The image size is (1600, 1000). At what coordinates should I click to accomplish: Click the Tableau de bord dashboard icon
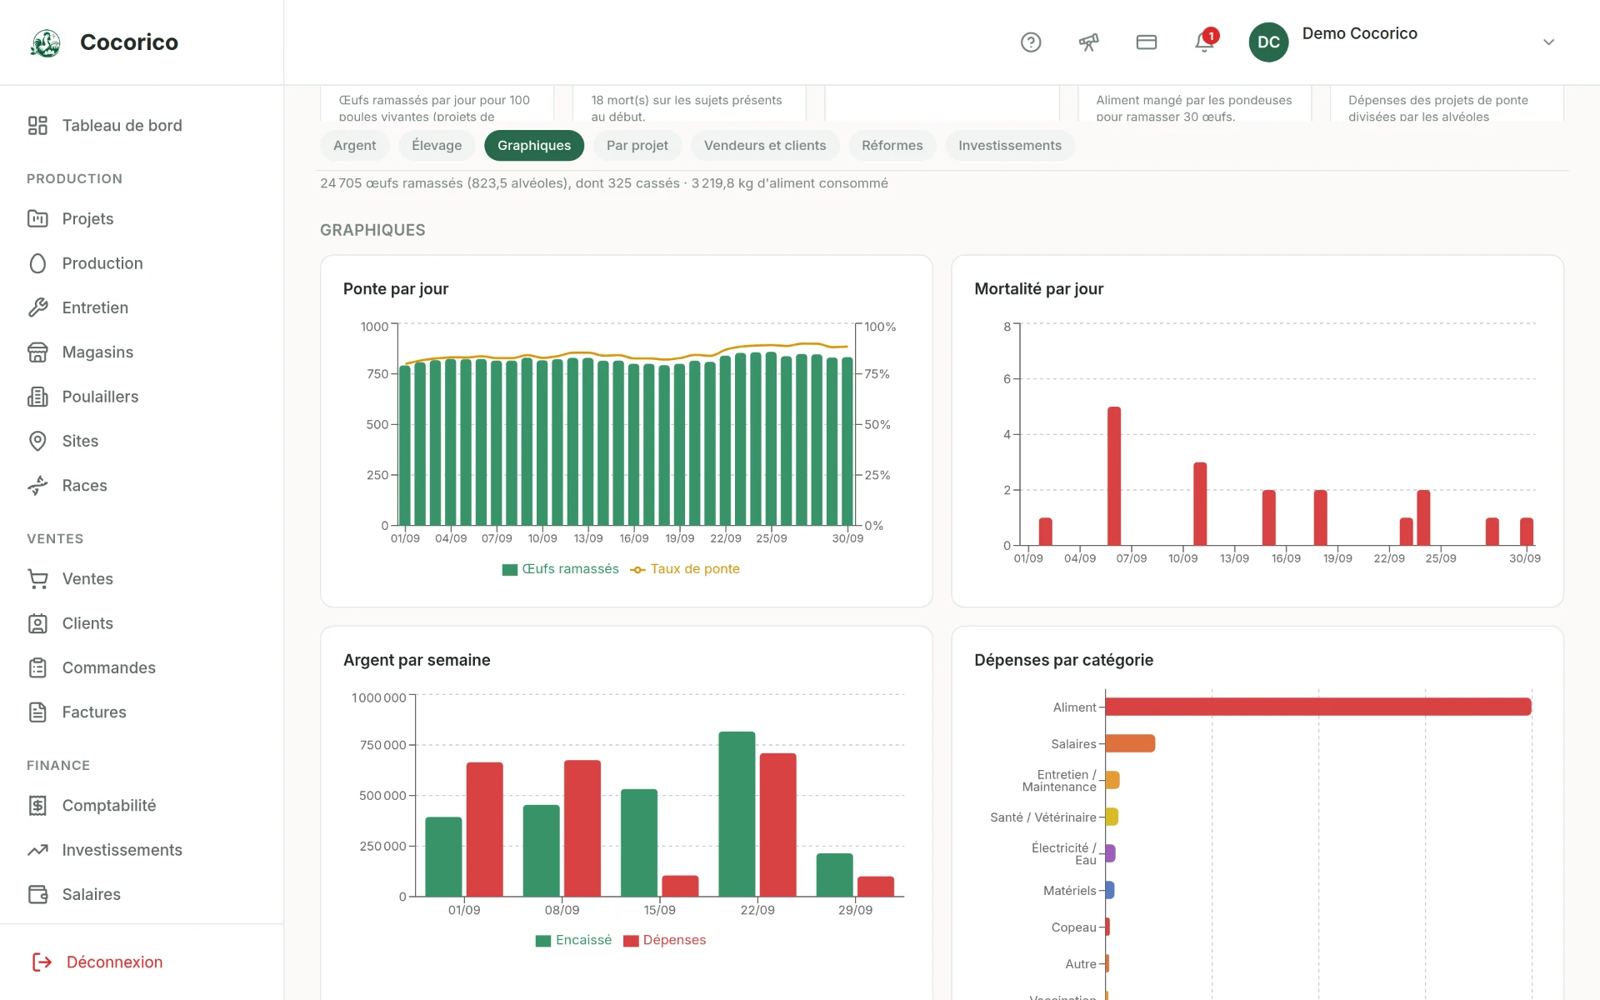click(38, 125)
